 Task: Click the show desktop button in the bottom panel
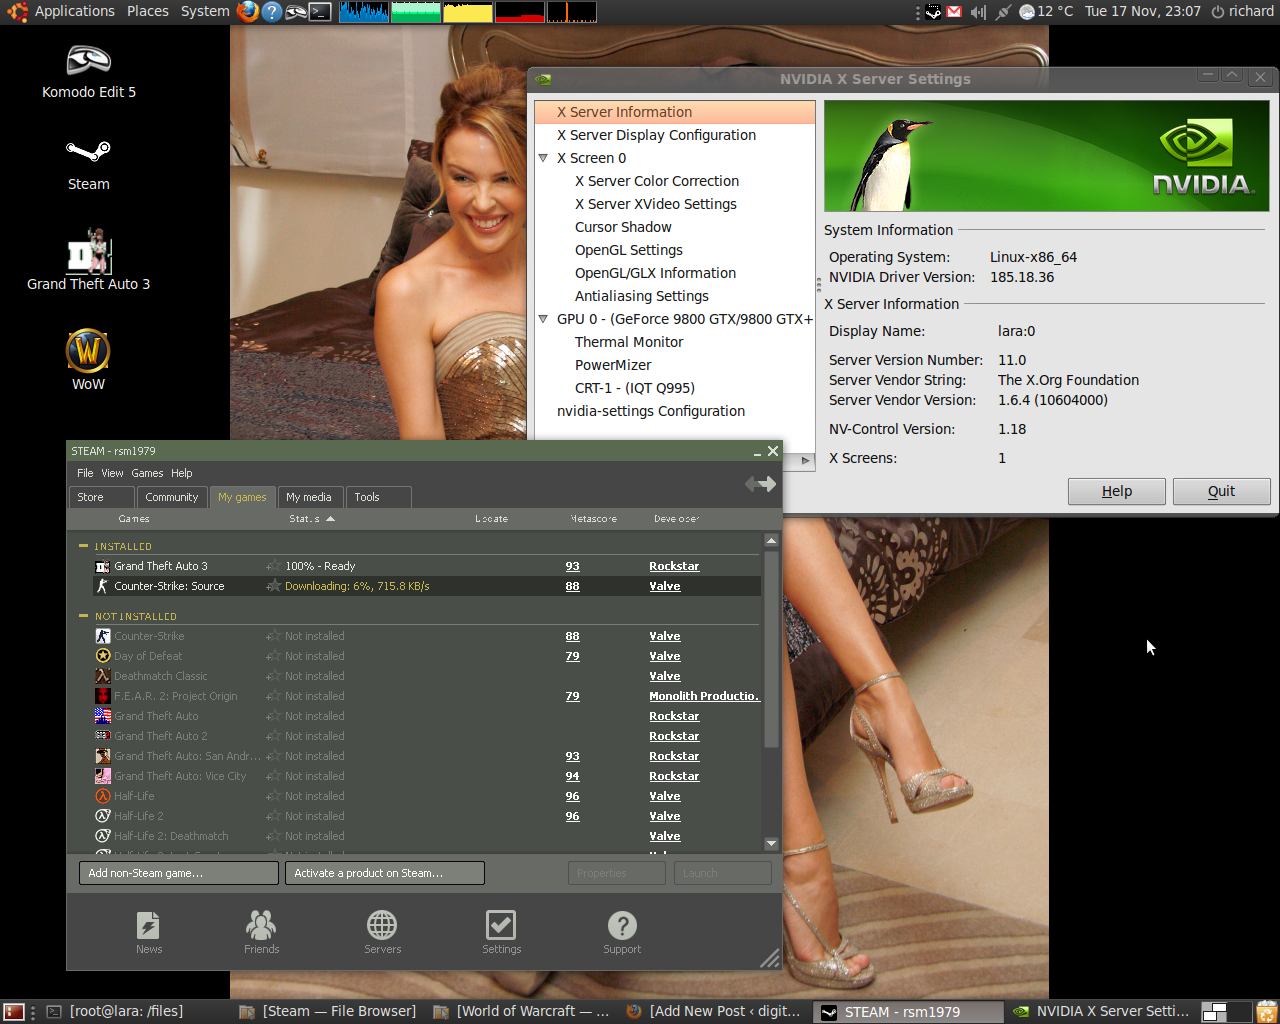(x=14, y=1012)
